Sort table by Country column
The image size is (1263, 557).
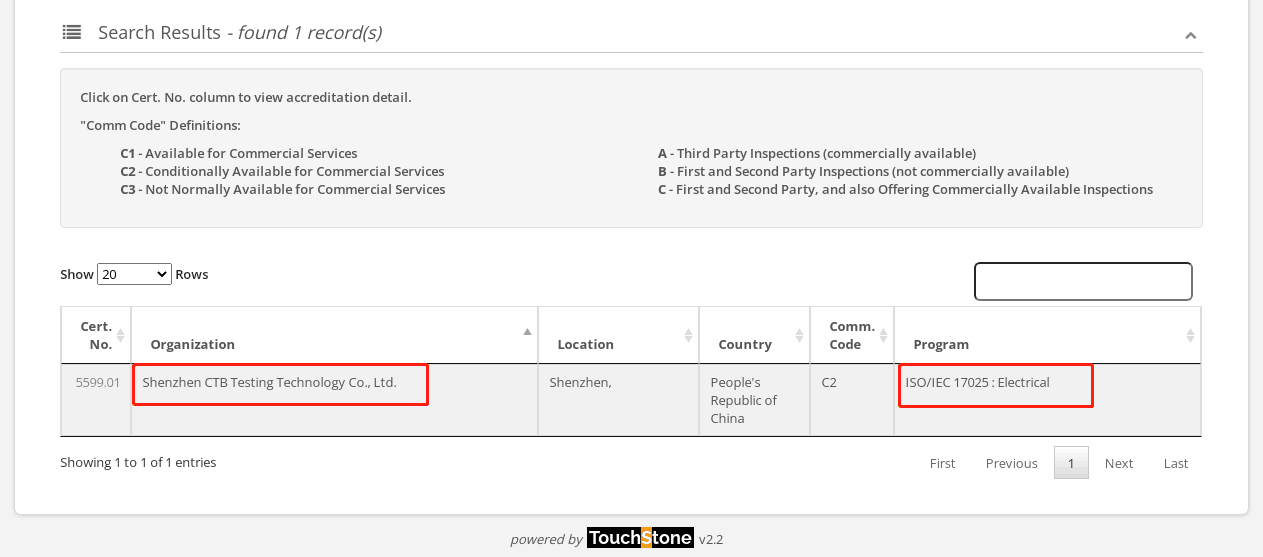[x=754, y=335]
